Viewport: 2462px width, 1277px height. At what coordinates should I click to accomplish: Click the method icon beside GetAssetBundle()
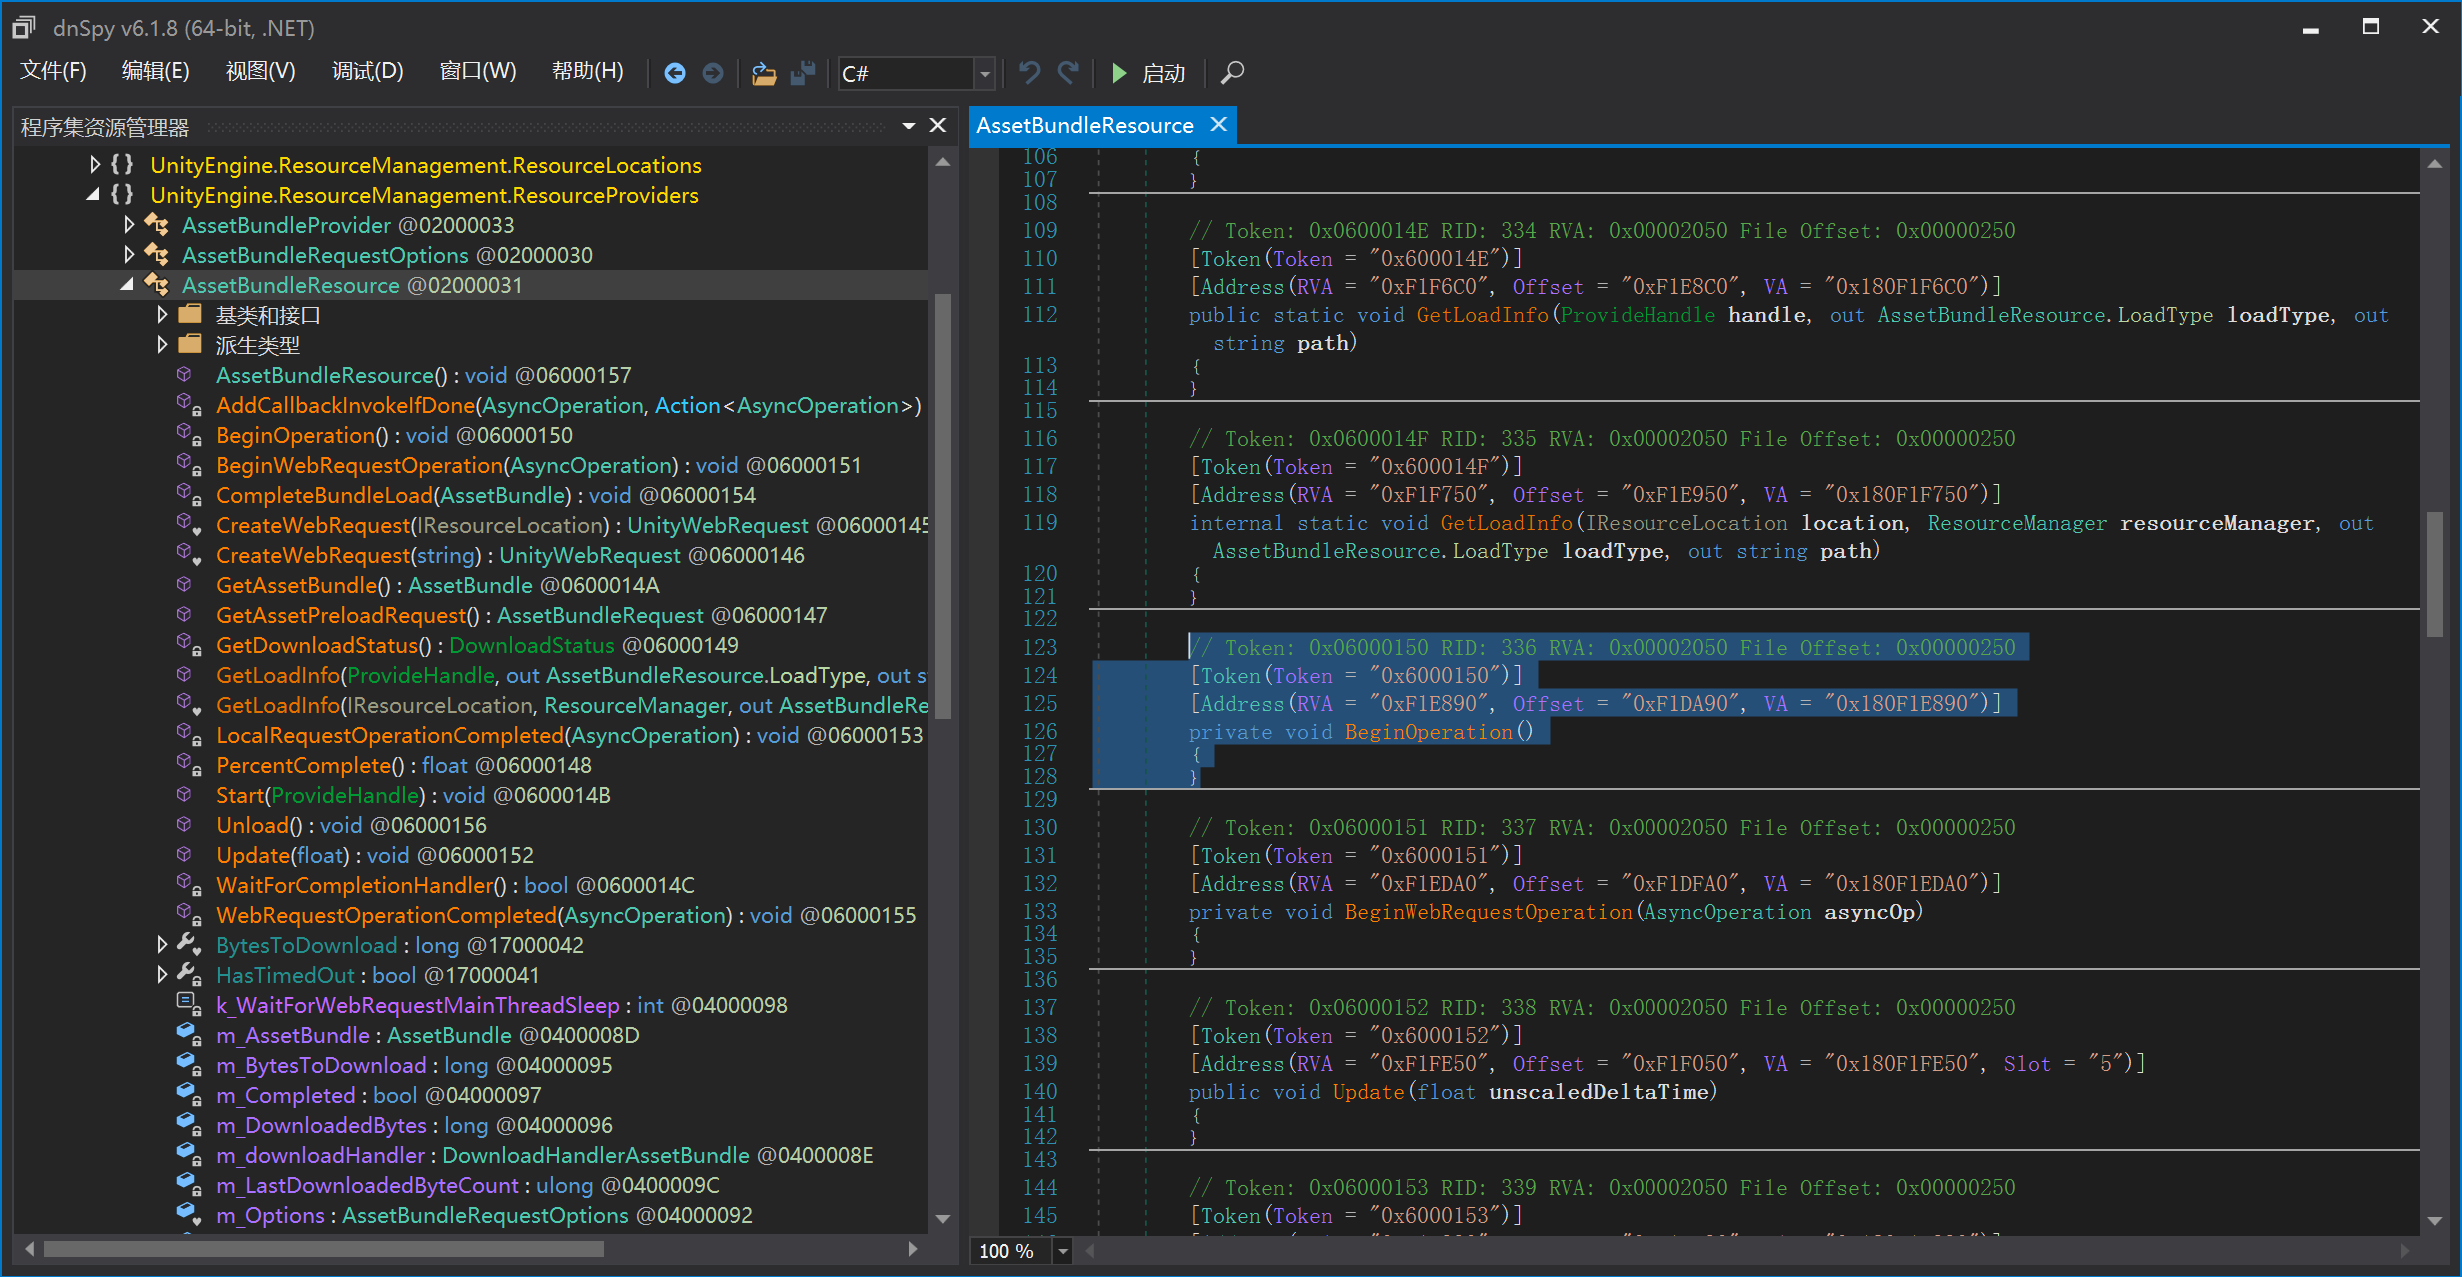(184, 585)
